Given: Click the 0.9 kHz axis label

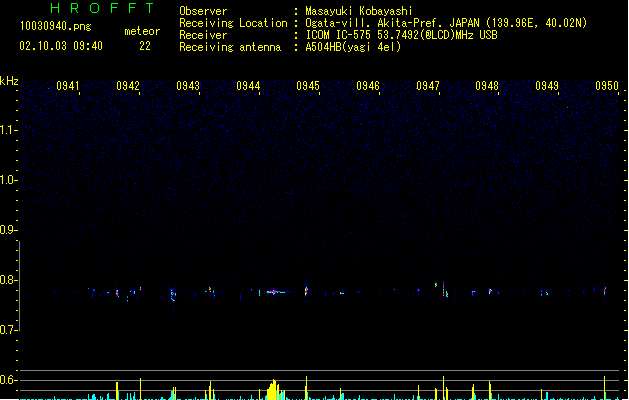Looking at the screenshot, I should click(8, 230).
